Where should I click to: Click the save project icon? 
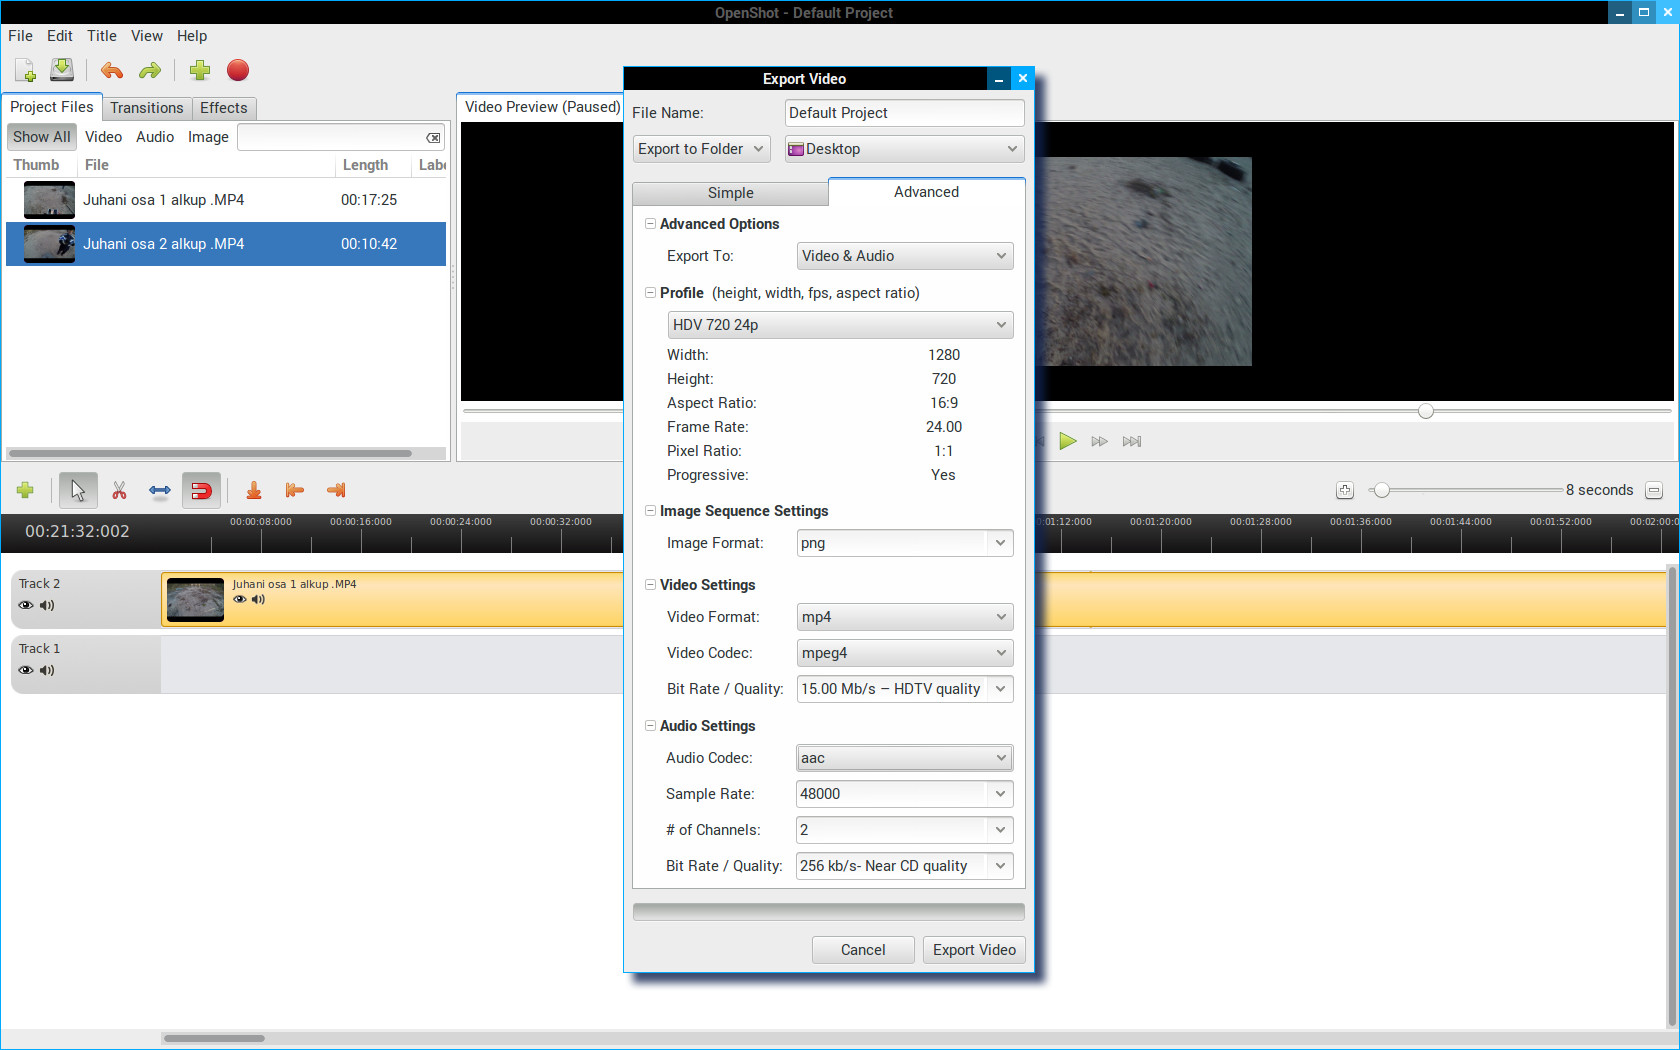(62, 70)
